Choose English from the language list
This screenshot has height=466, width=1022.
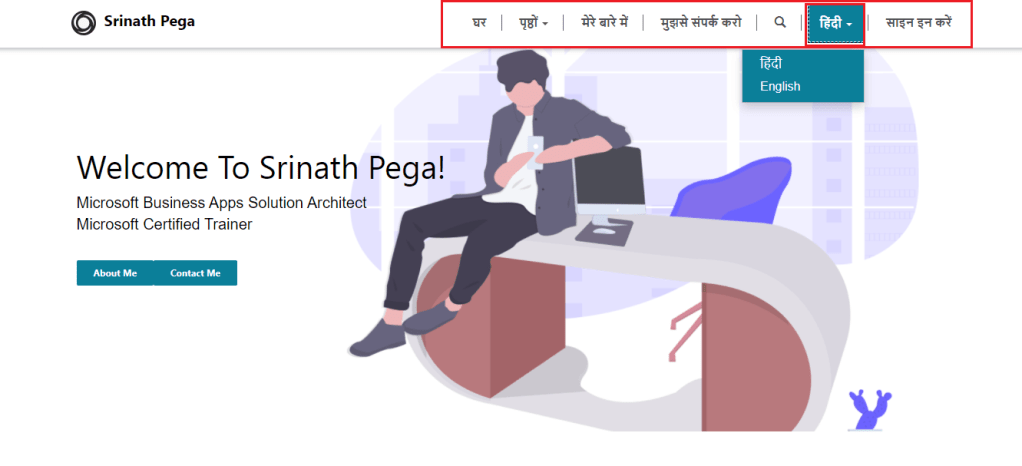[780, 86]
